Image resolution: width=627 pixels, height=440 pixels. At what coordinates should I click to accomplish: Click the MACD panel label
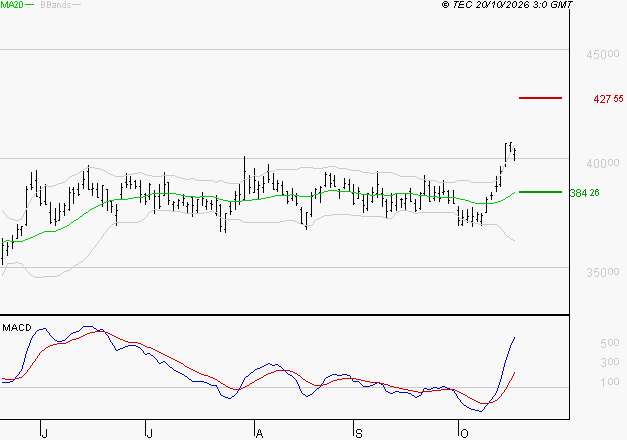(17, 328)
